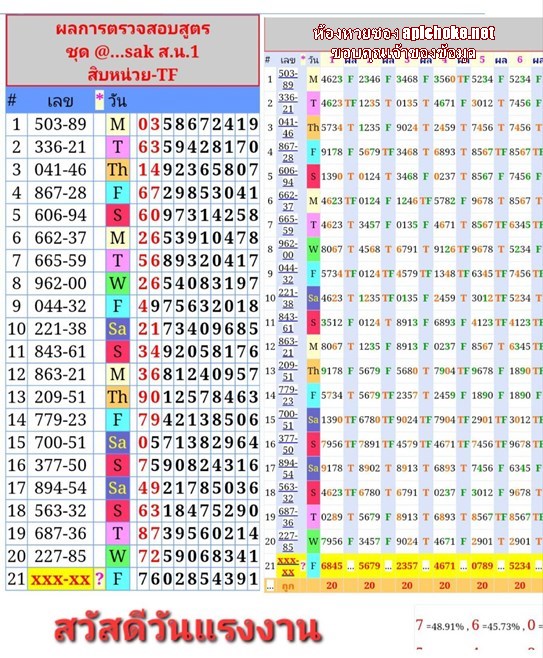This screenshot has width=543, height=658.
Task: Click the red S day cell in row 5
Action: point(117,215)
